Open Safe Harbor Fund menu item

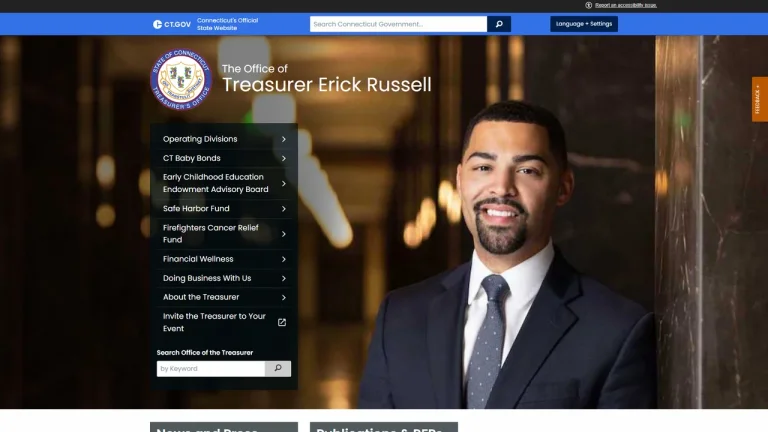pos(196,209)
